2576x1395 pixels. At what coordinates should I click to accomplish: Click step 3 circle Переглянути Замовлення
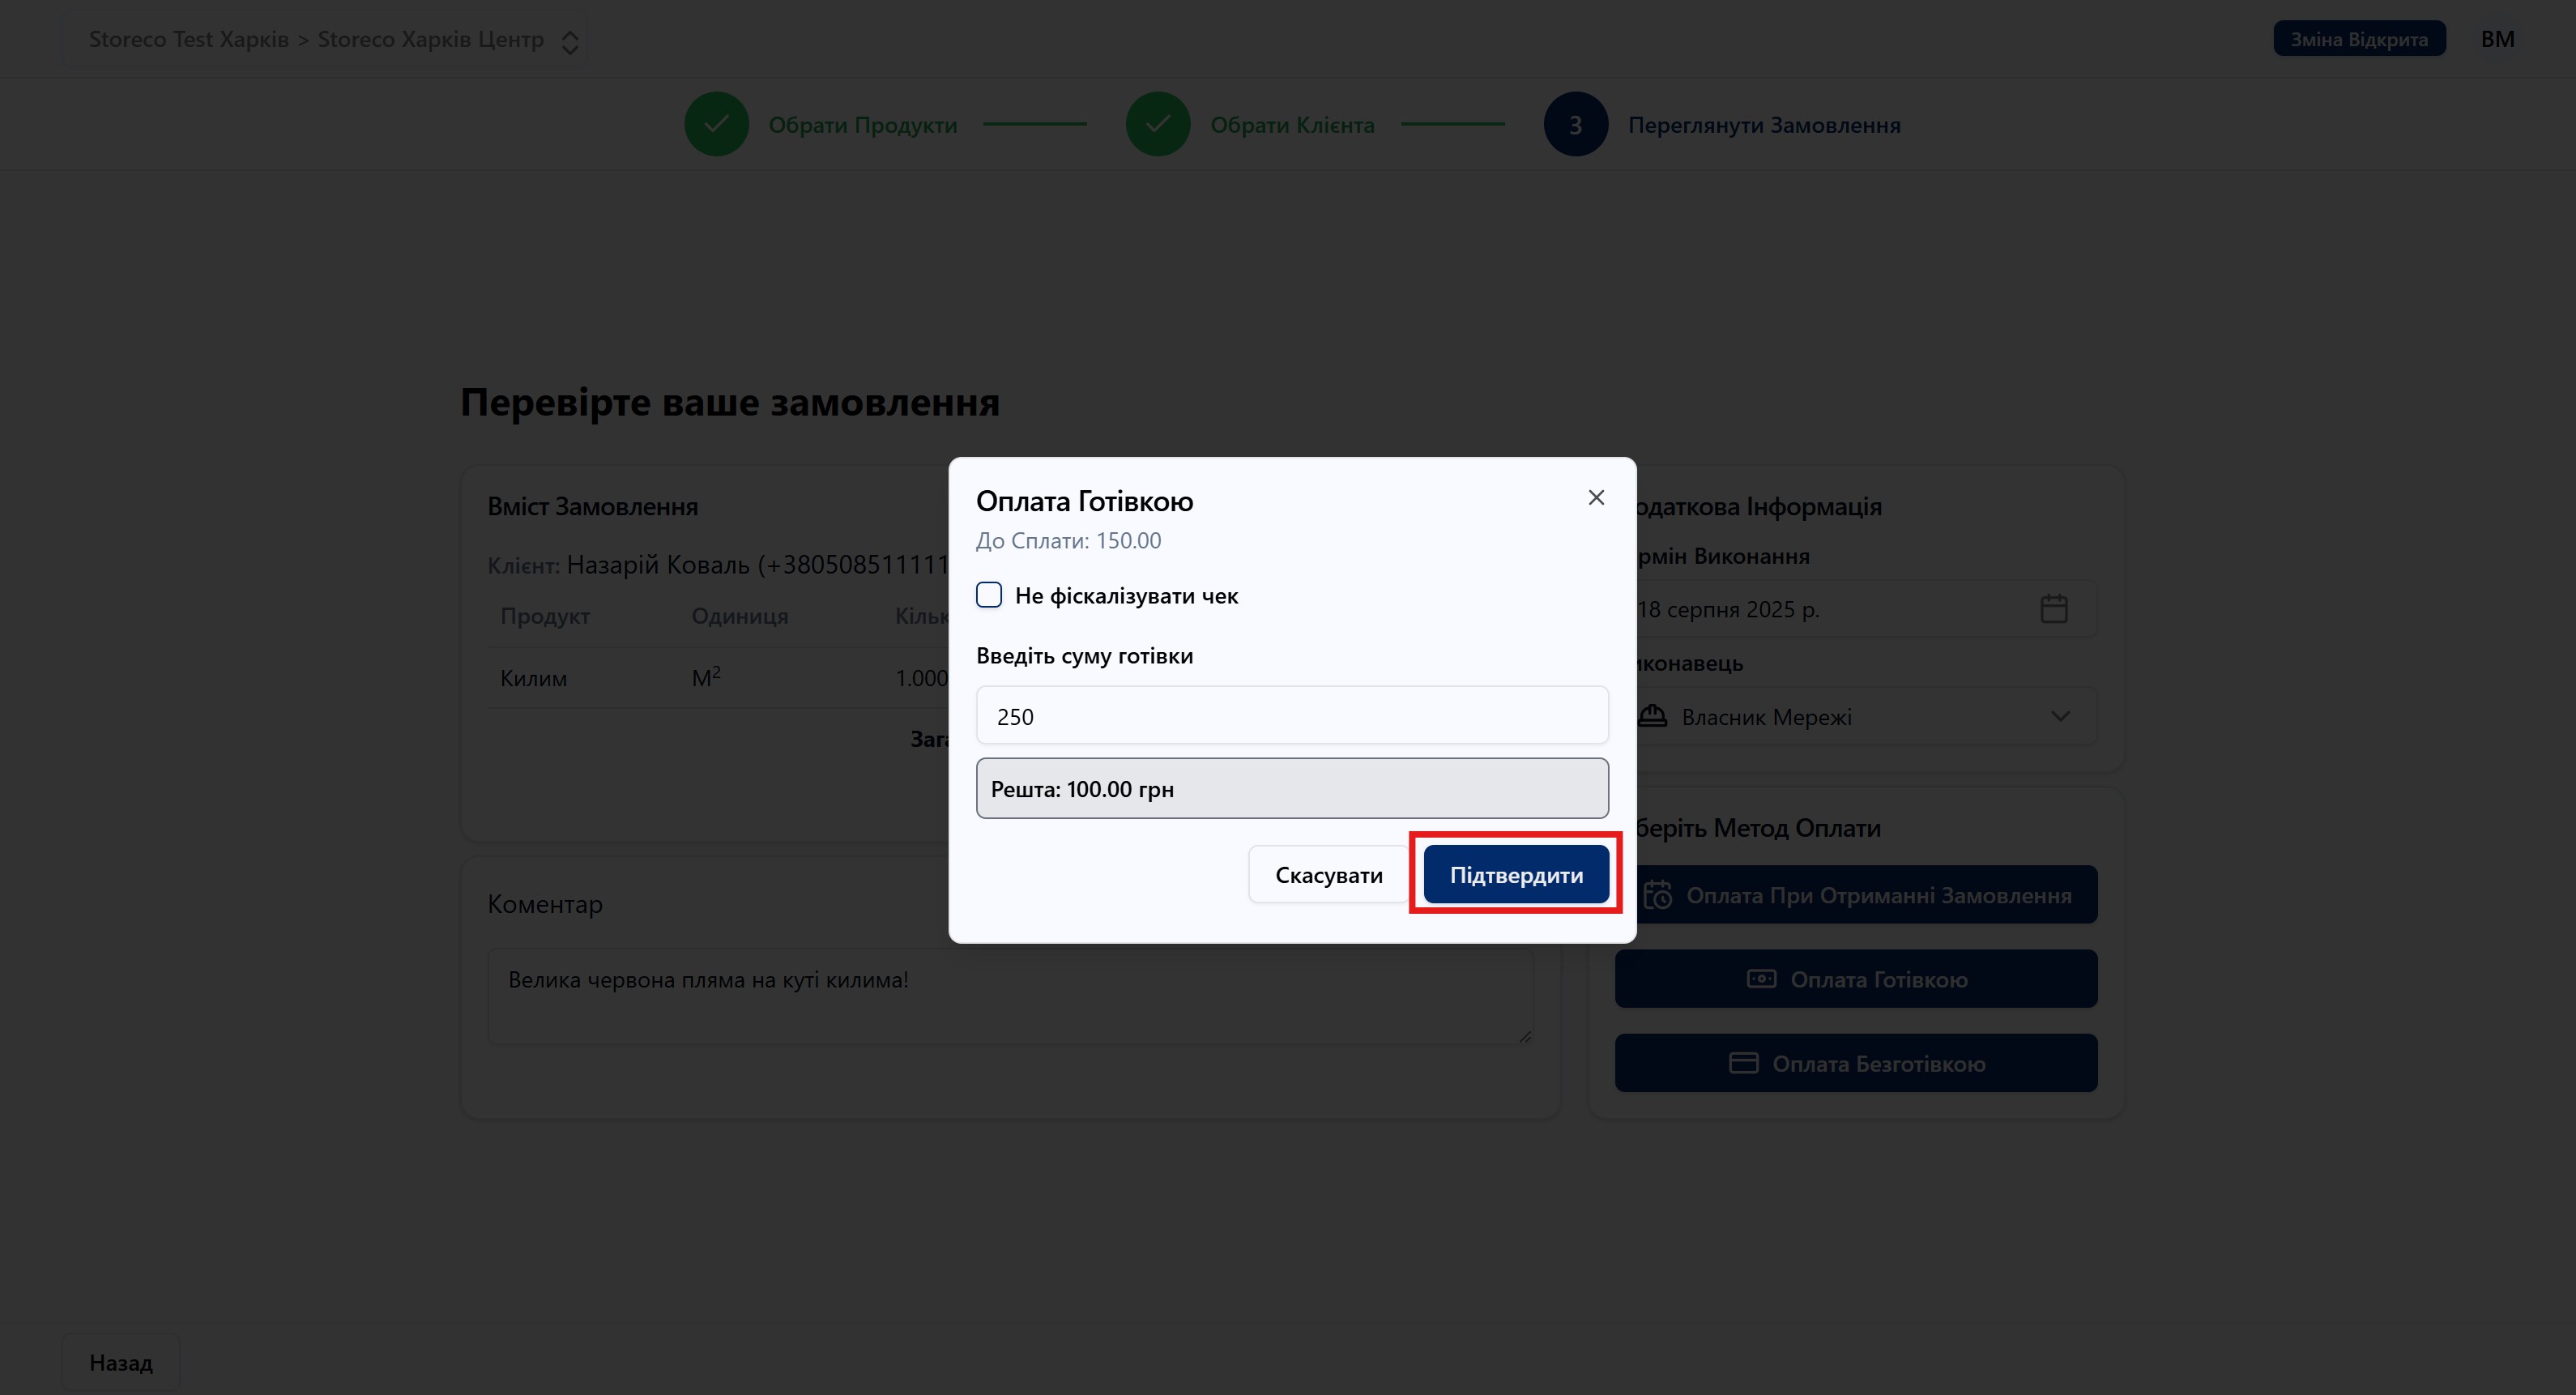[x=1575, y=124]
